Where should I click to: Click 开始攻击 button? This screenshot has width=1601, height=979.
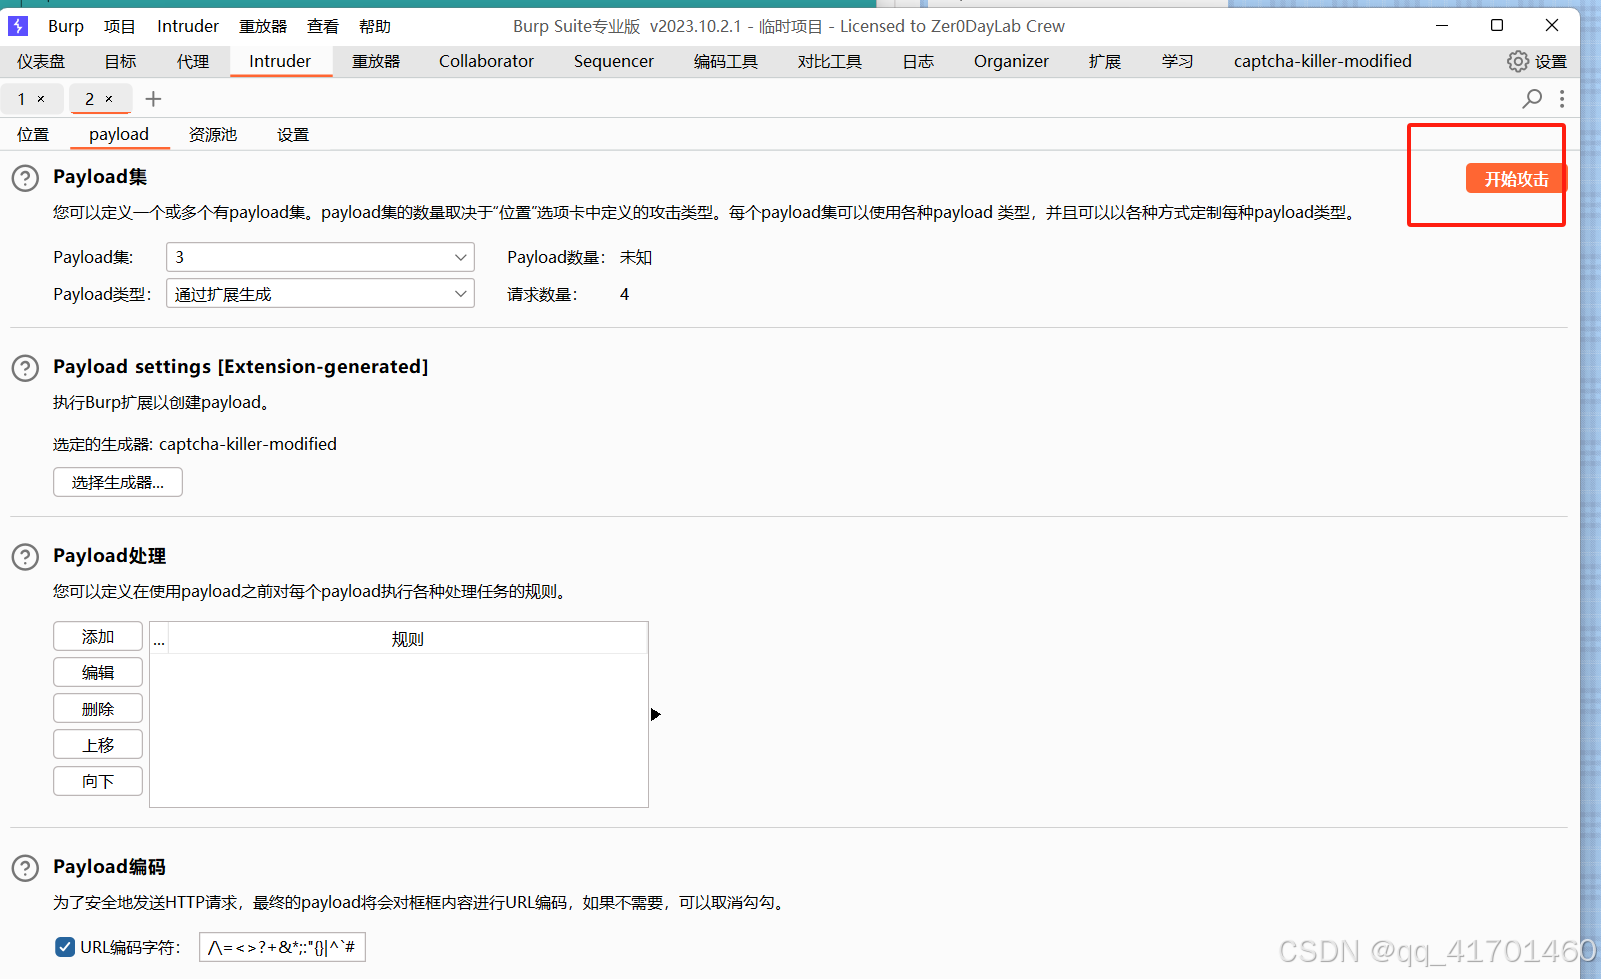1516,178
